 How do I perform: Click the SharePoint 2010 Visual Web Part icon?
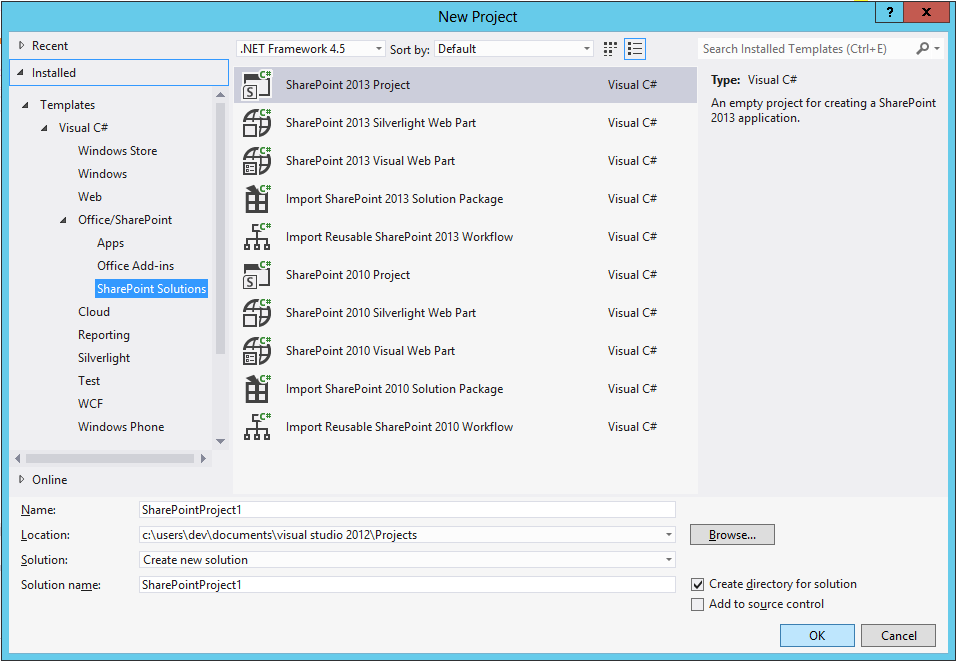[257, 351]
